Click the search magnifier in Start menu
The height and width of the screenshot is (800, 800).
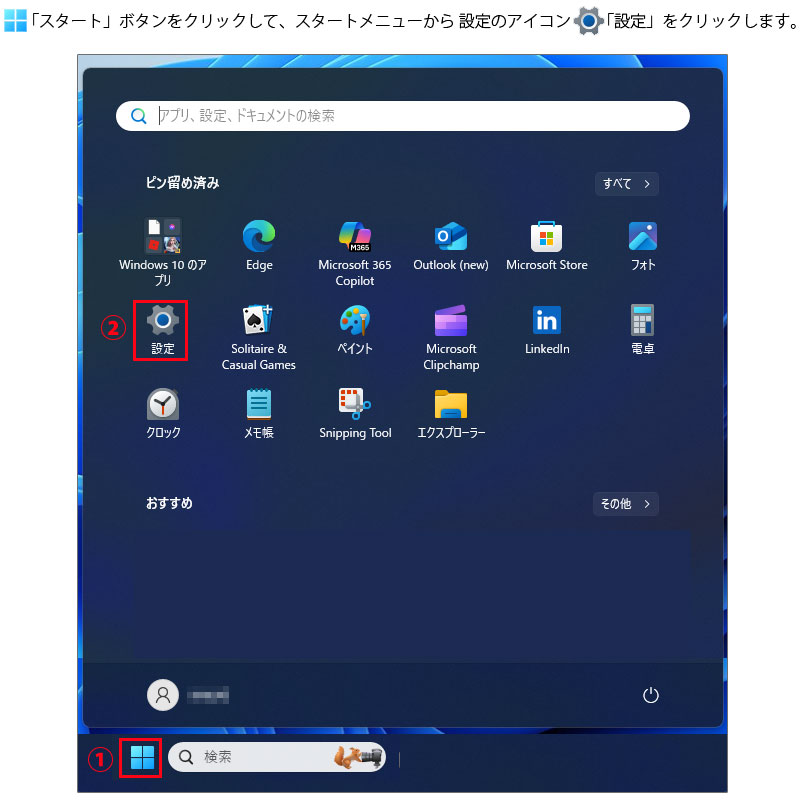pos(138,116)
